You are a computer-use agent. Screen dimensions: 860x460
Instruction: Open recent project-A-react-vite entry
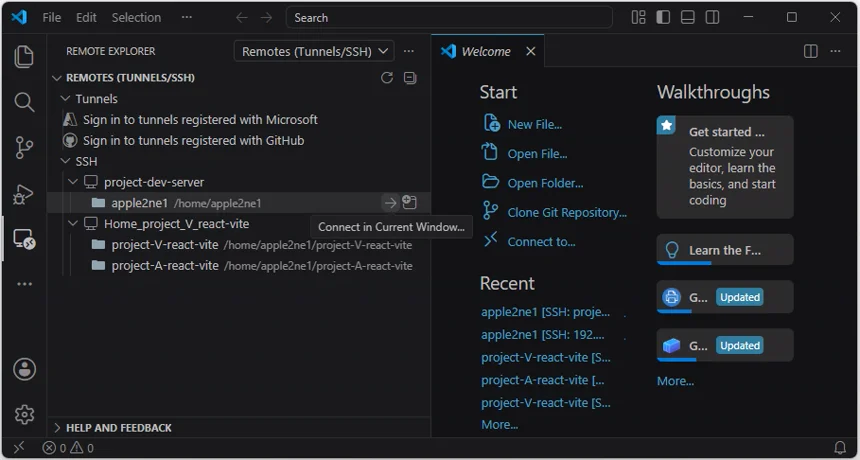tap(542, 380)
